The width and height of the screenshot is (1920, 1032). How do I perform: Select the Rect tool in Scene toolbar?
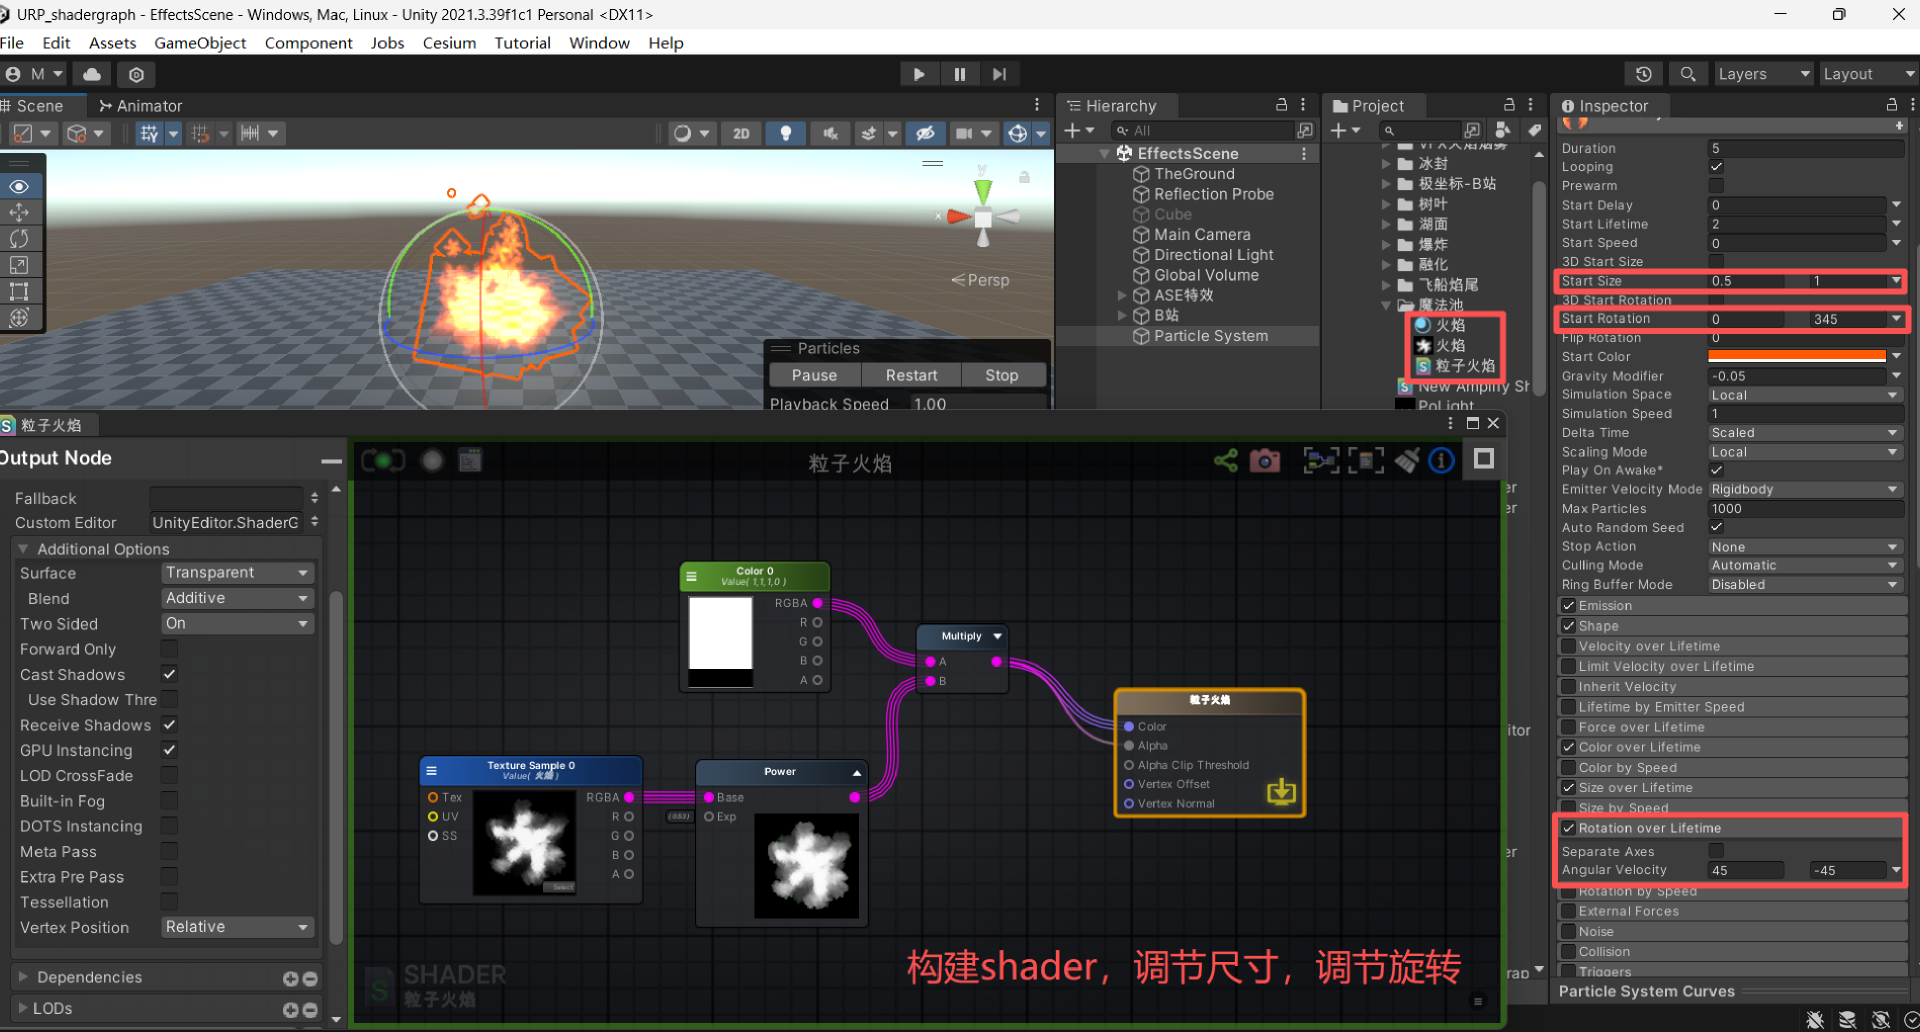pos(19,291)
